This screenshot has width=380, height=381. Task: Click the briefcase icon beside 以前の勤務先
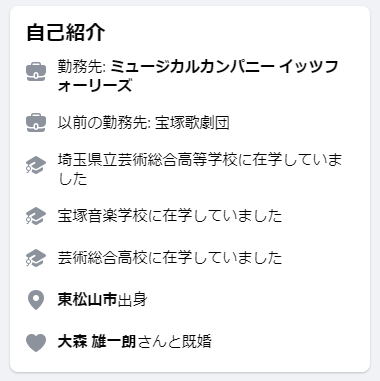click(36, 123)
